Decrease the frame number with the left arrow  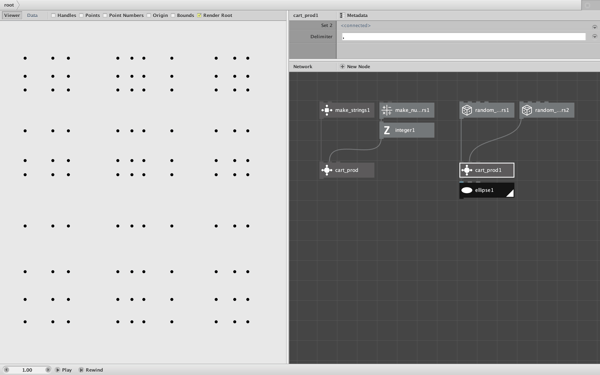7,370
